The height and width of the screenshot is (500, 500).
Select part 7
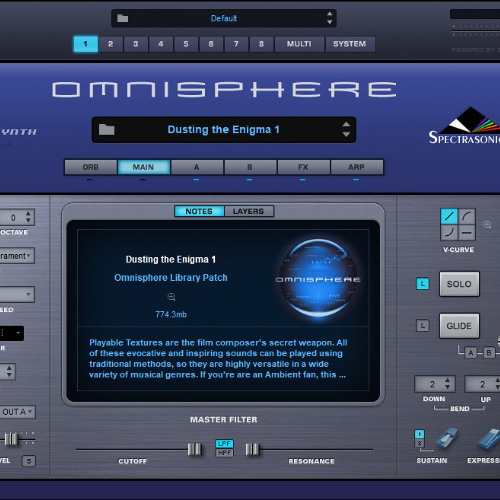coord(236,44)
